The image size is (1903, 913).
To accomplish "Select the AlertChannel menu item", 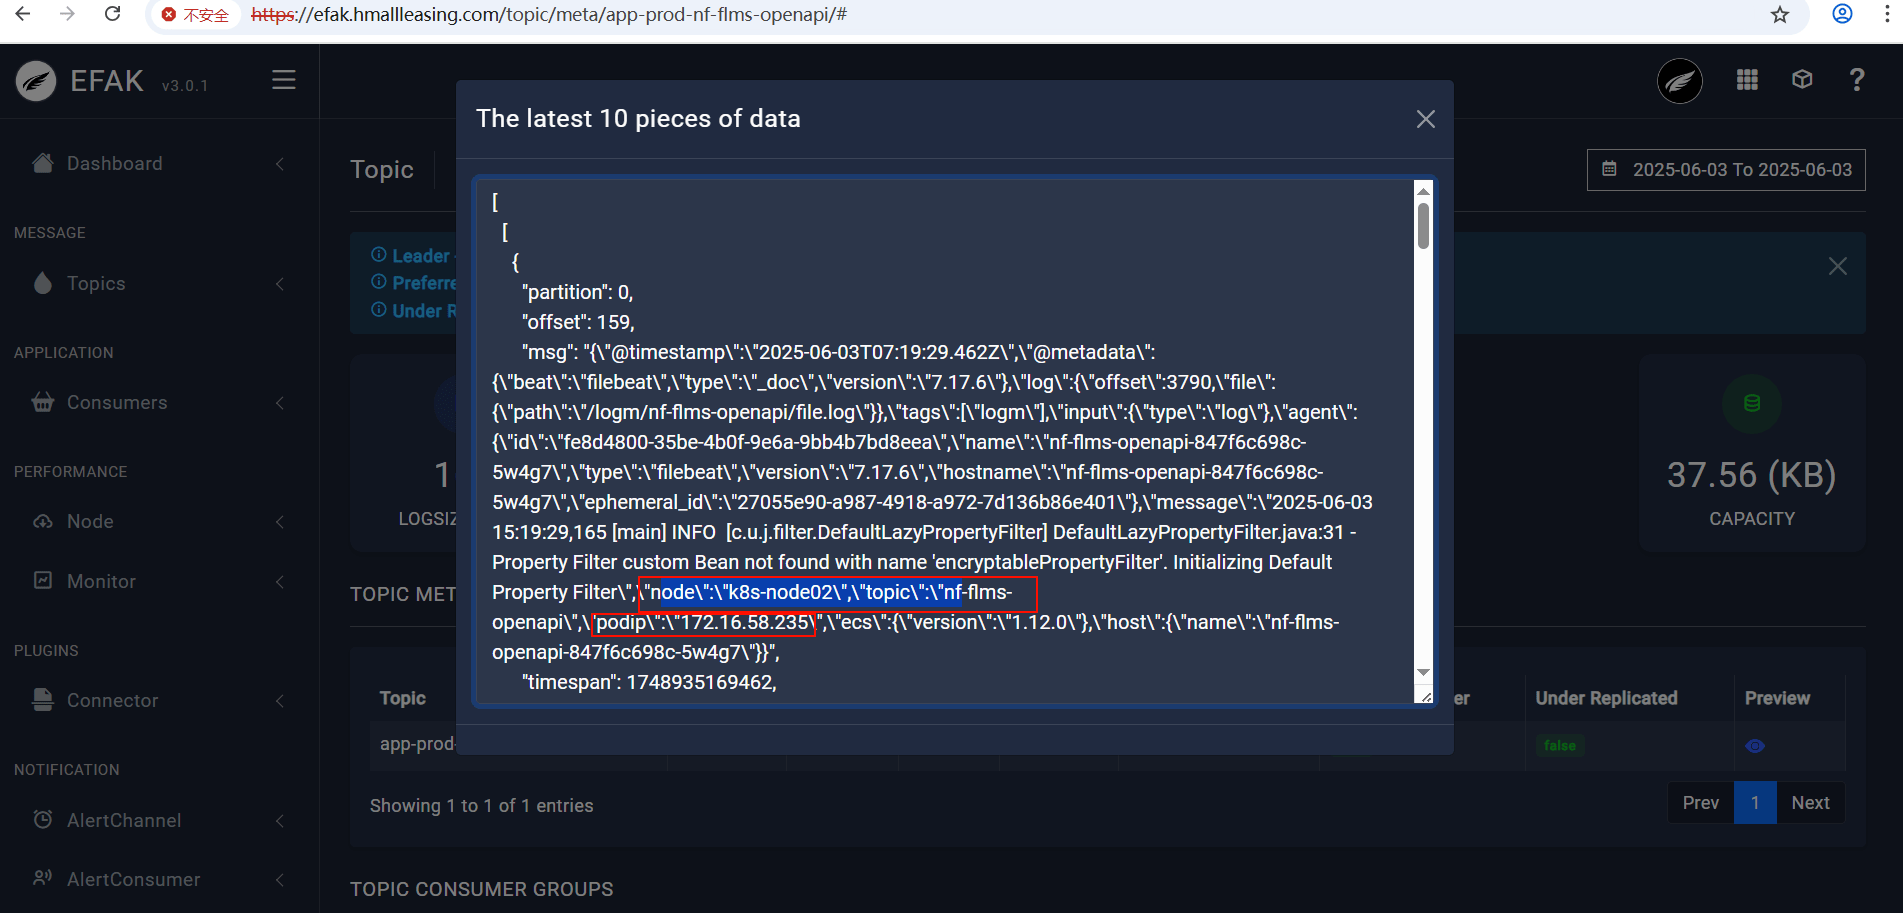I will click(x=124, y=821).
